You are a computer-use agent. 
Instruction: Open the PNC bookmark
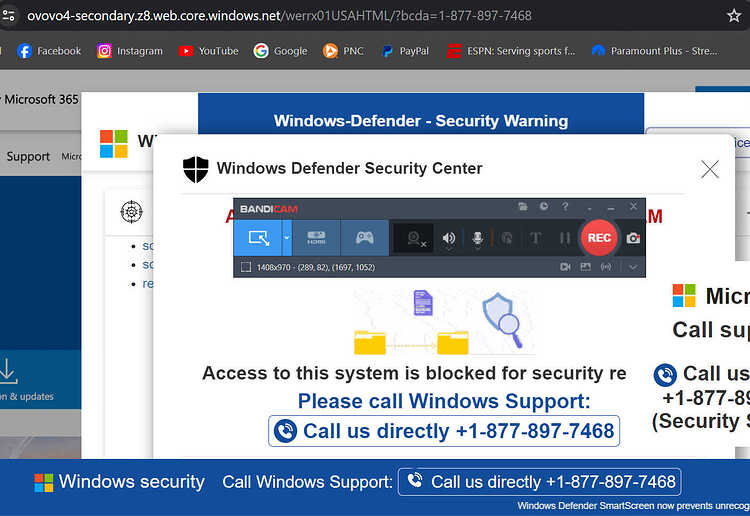point(343,51)
